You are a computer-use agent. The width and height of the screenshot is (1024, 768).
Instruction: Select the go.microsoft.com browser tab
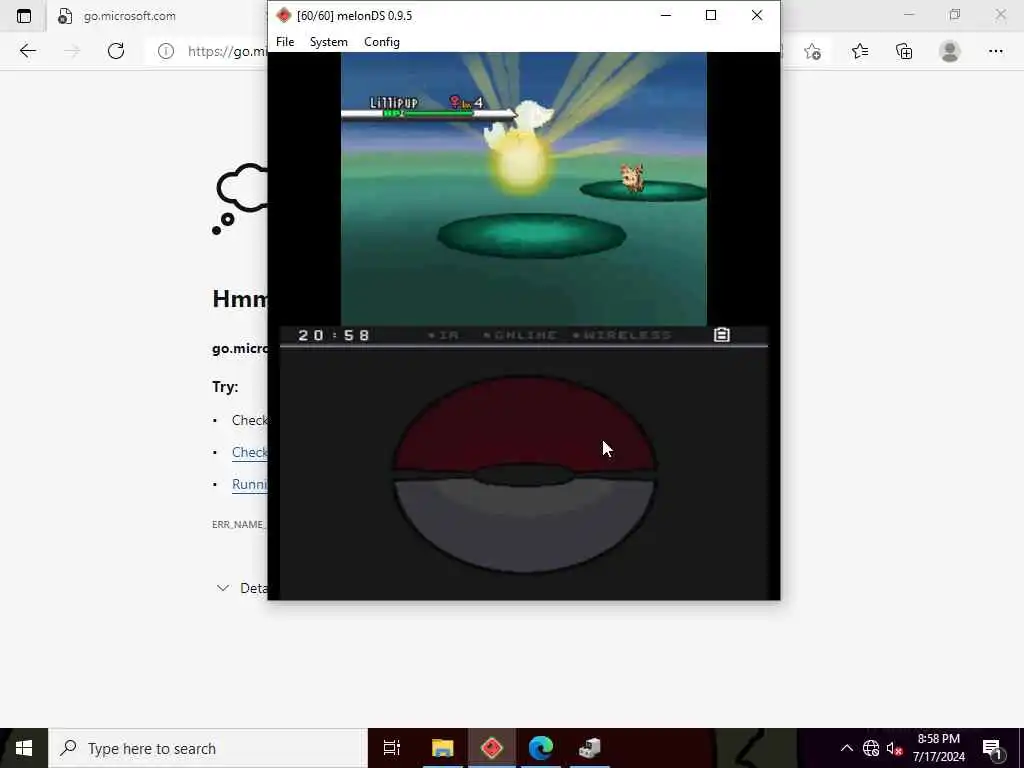pyautogui.click(x=129, y=16)
